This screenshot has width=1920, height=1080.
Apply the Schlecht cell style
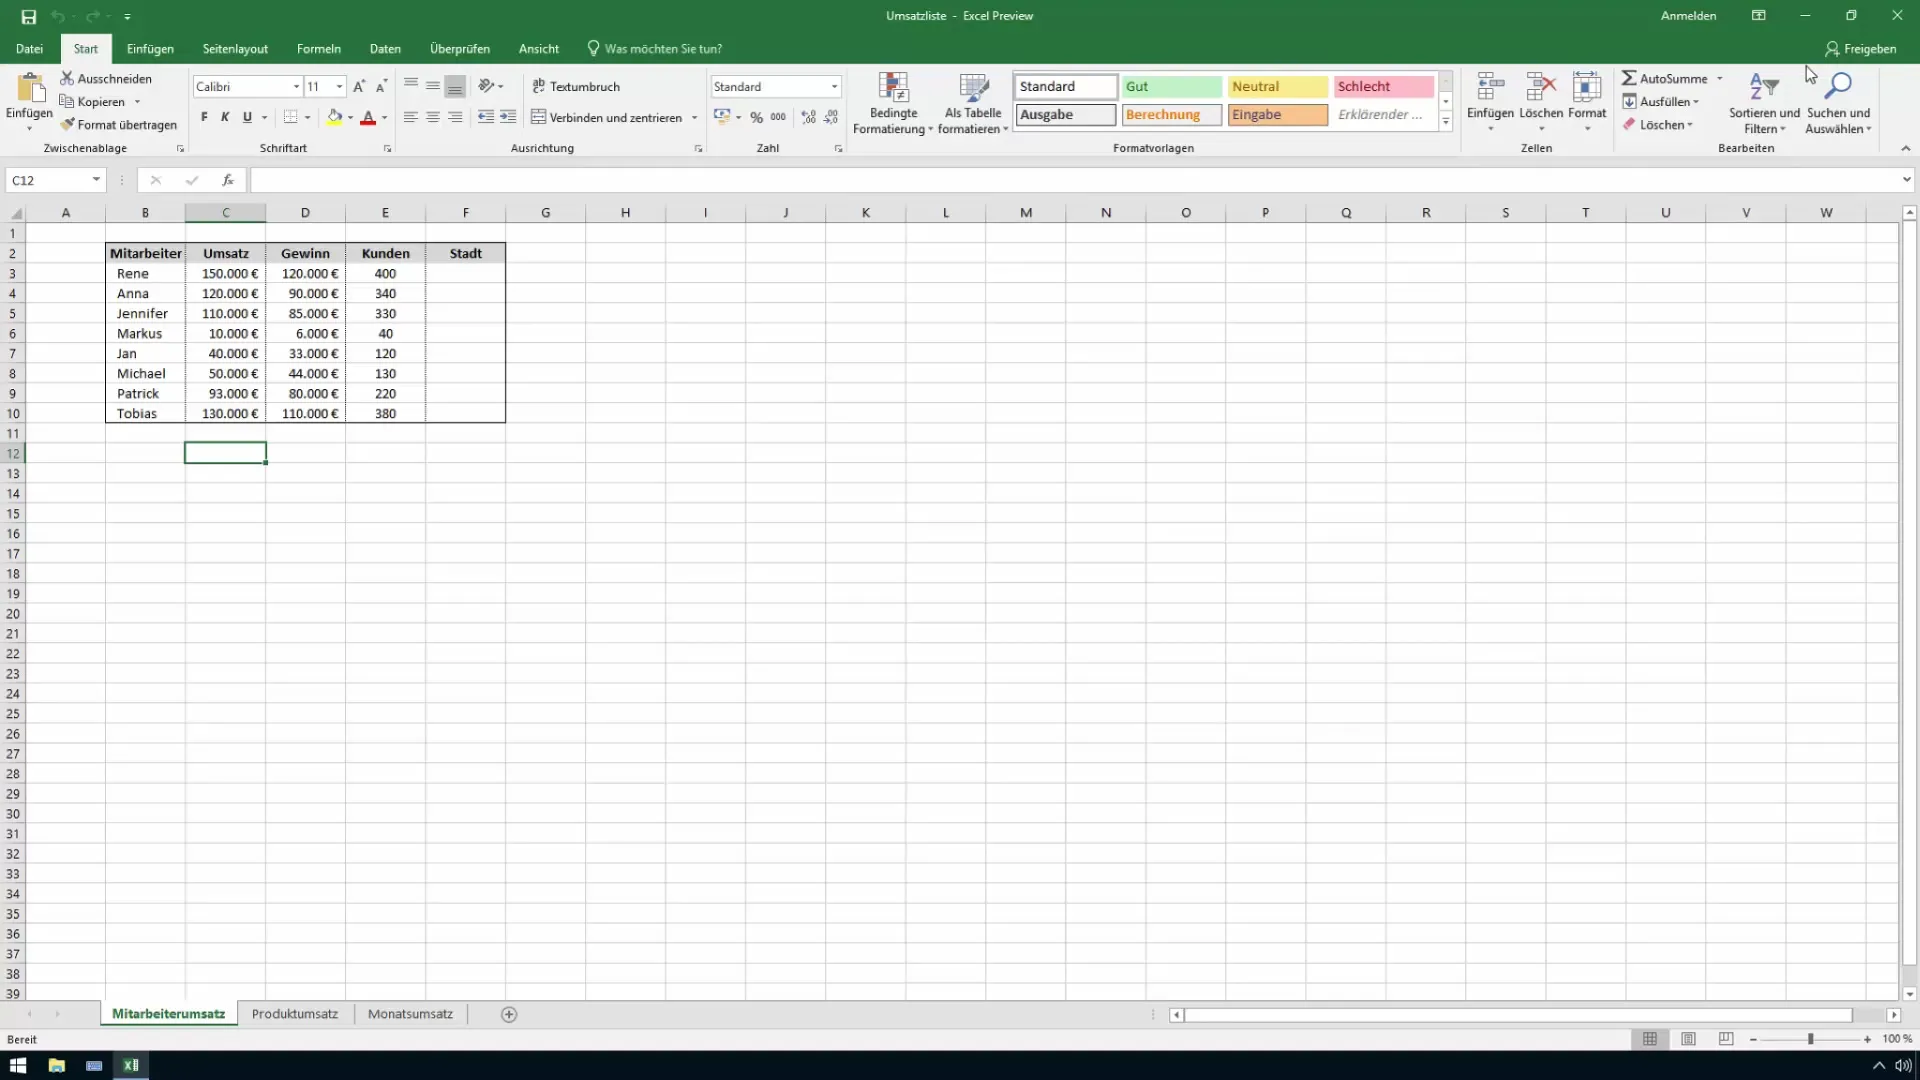tap(1383, 87)
